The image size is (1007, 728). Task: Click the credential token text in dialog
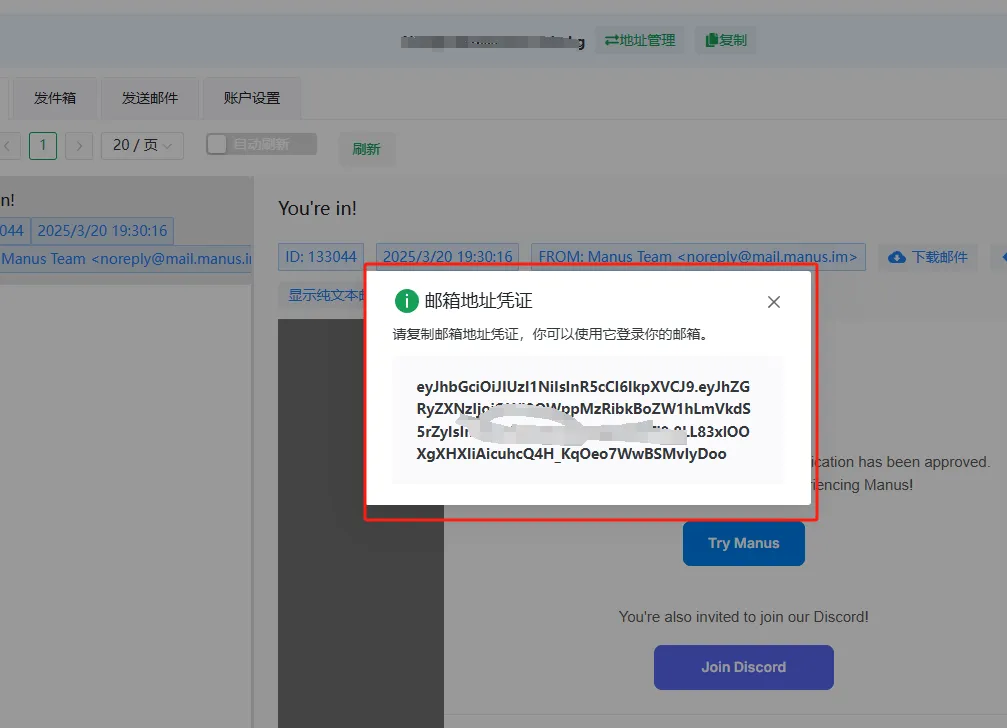583,420
